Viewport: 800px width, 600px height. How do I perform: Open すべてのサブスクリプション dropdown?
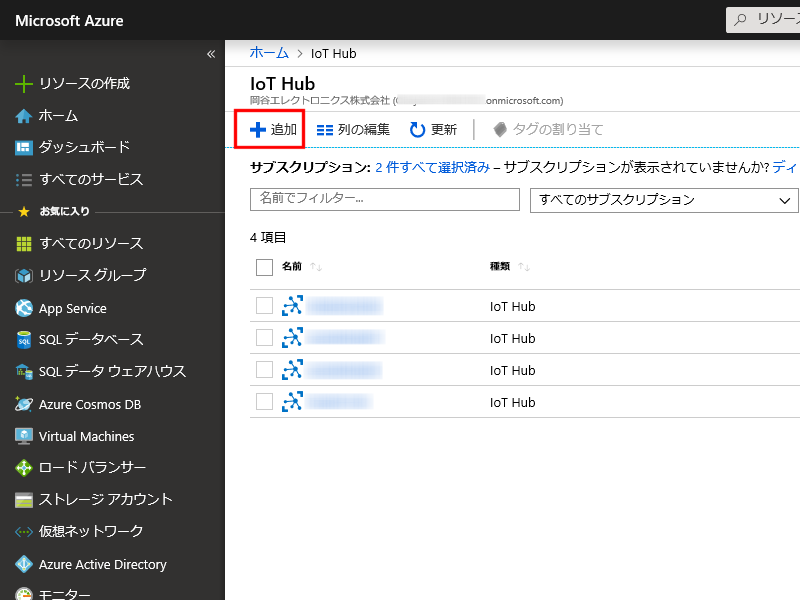664,200
